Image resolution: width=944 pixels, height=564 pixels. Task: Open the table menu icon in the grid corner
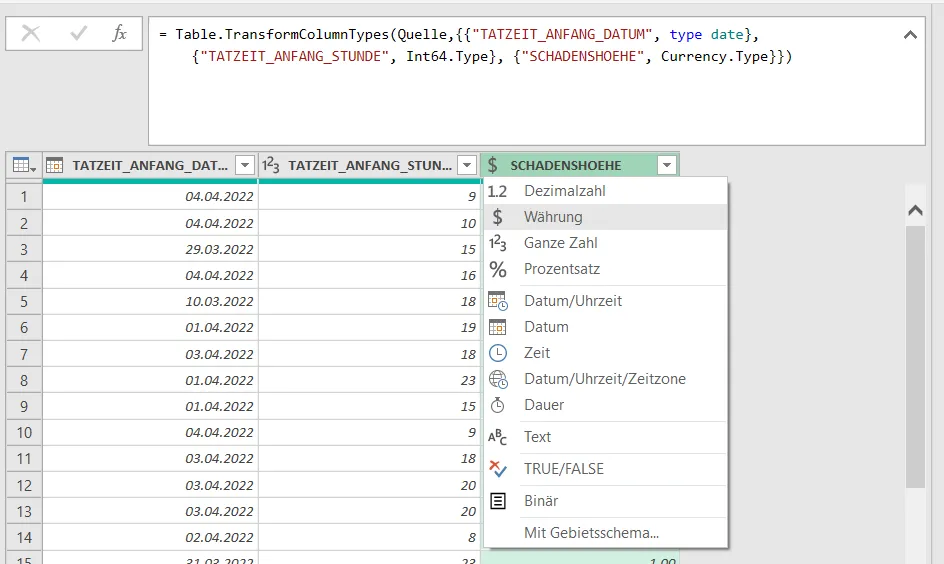pos(24,165)
